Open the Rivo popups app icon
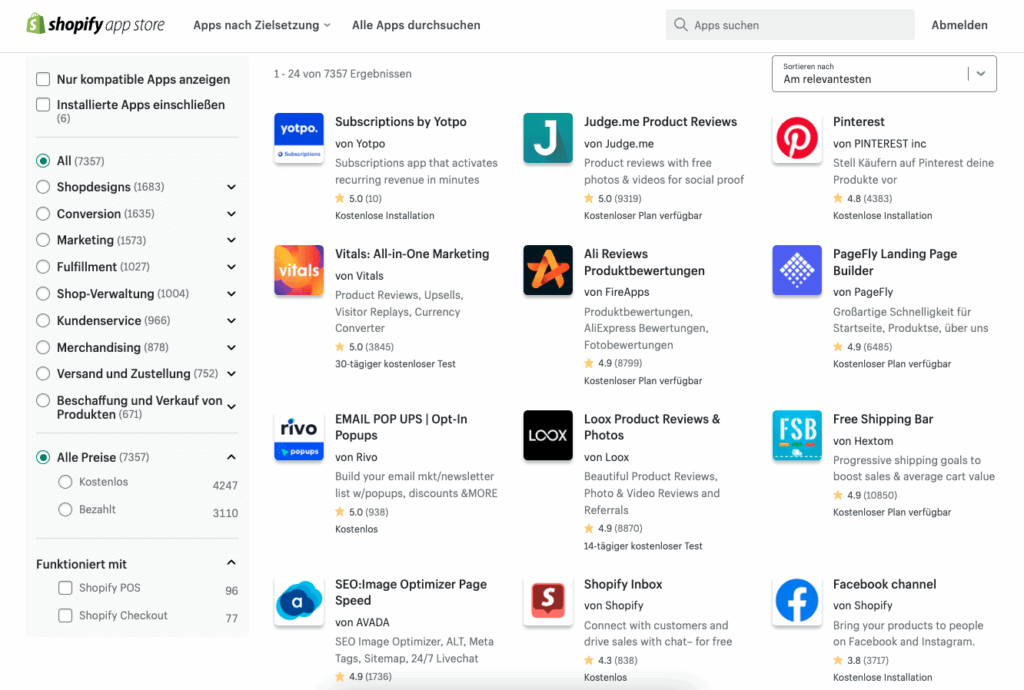The height and width of the screenshot is (690, 1024). [x=298, y=435]
